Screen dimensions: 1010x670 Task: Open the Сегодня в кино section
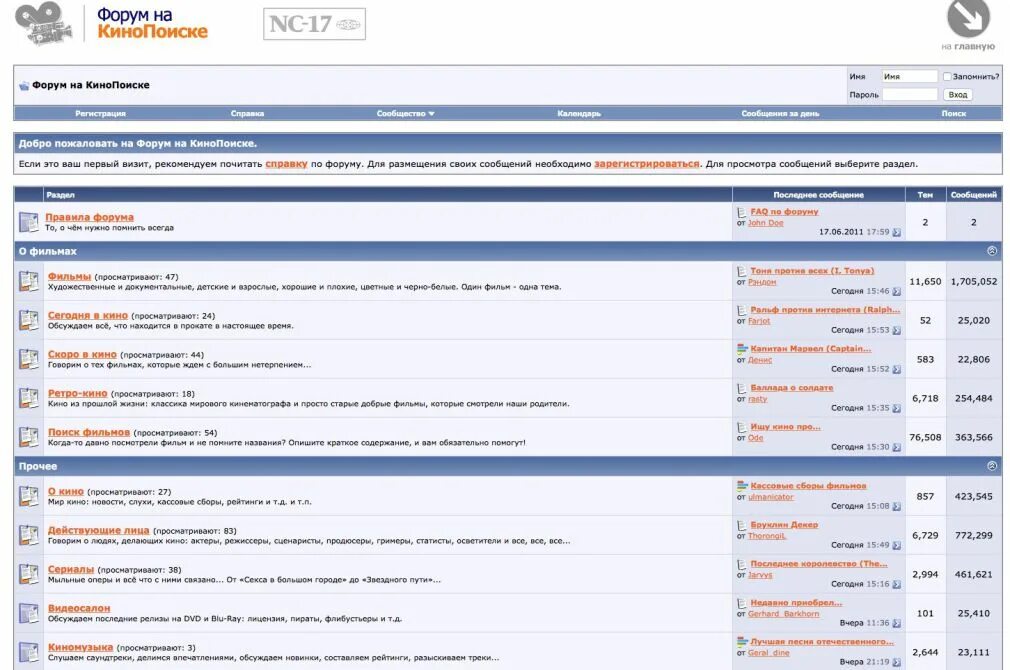click(88, 315)
